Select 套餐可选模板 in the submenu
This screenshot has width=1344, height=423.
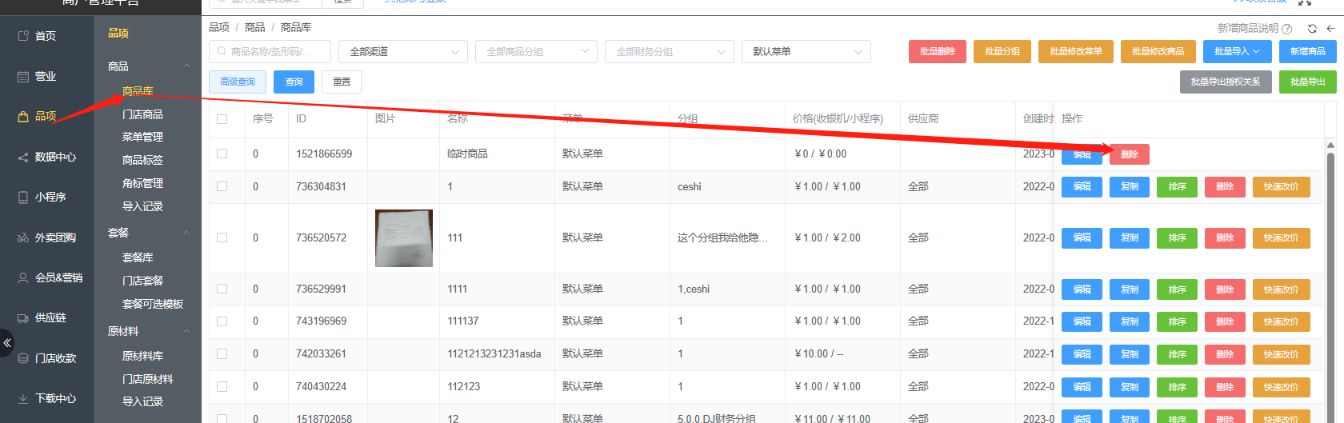click(153, 304)
